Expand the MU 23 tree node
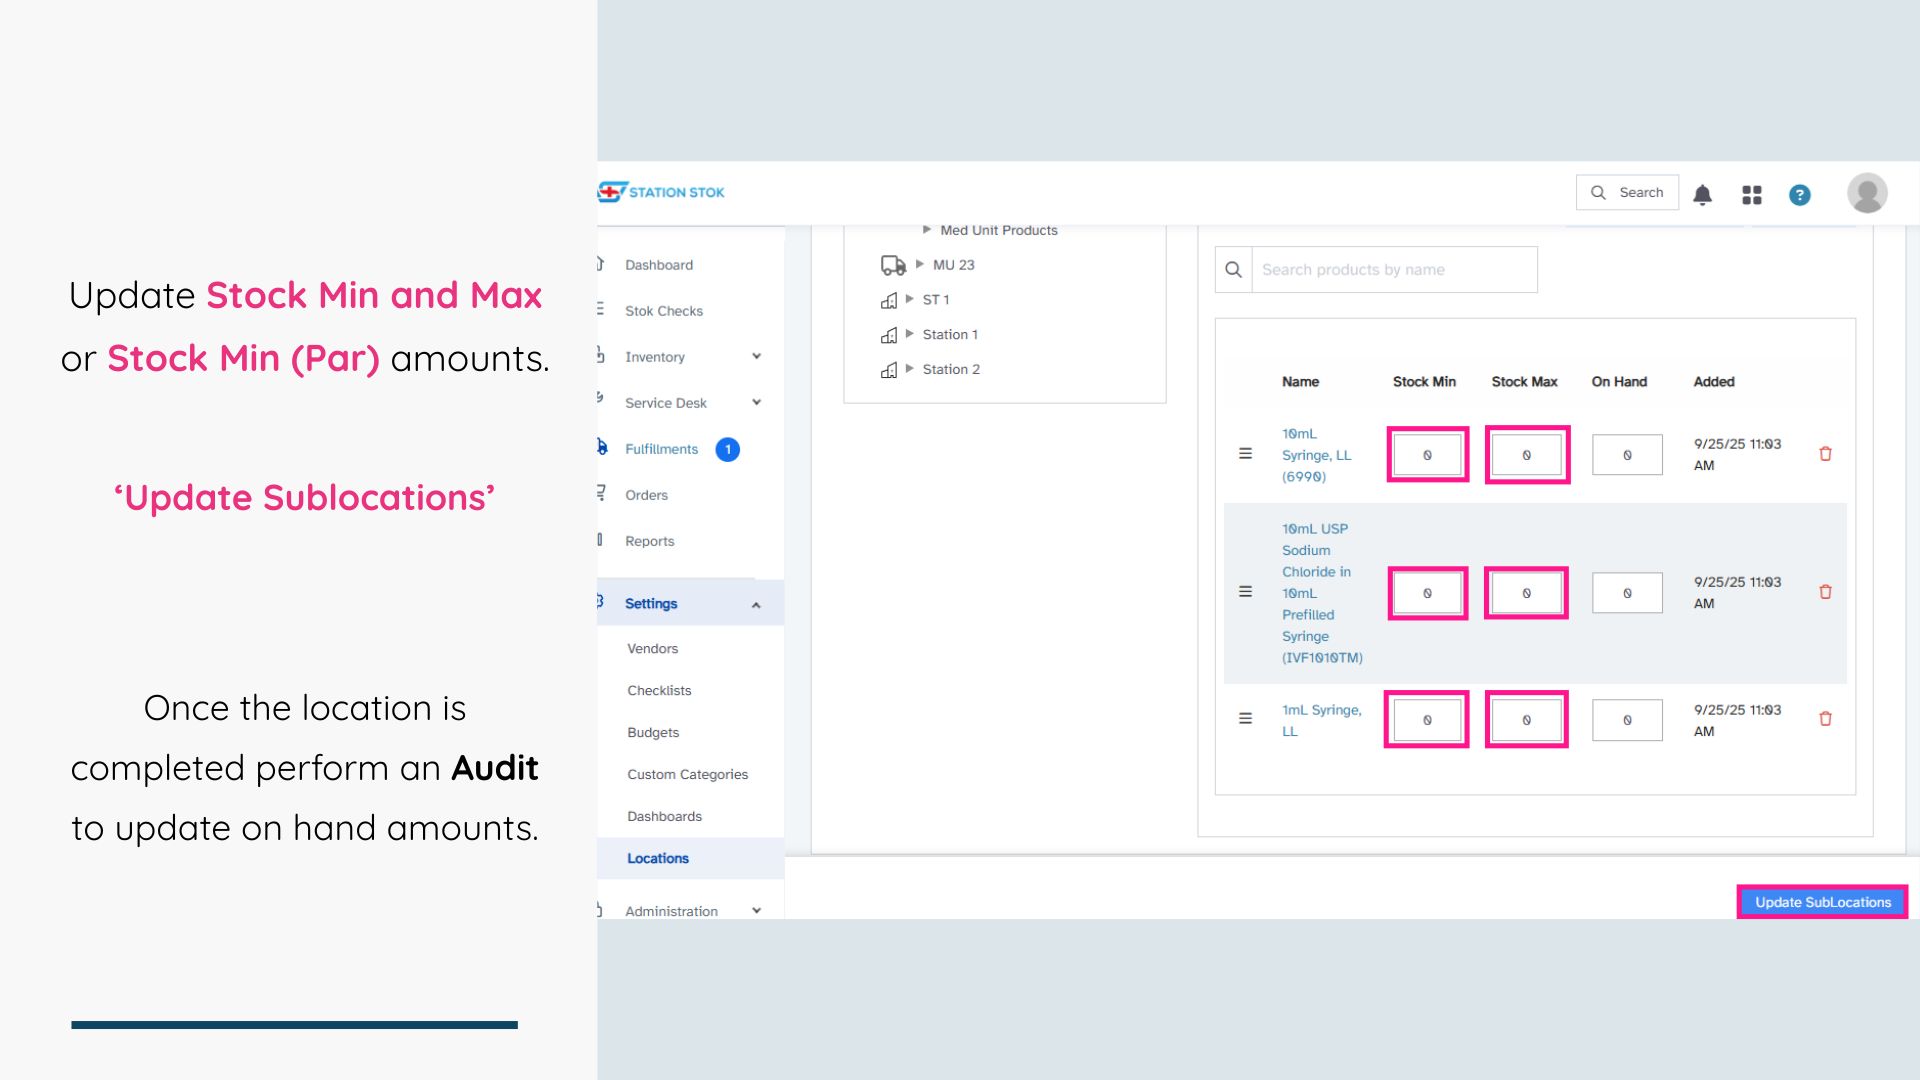 (x=920, y=265)
